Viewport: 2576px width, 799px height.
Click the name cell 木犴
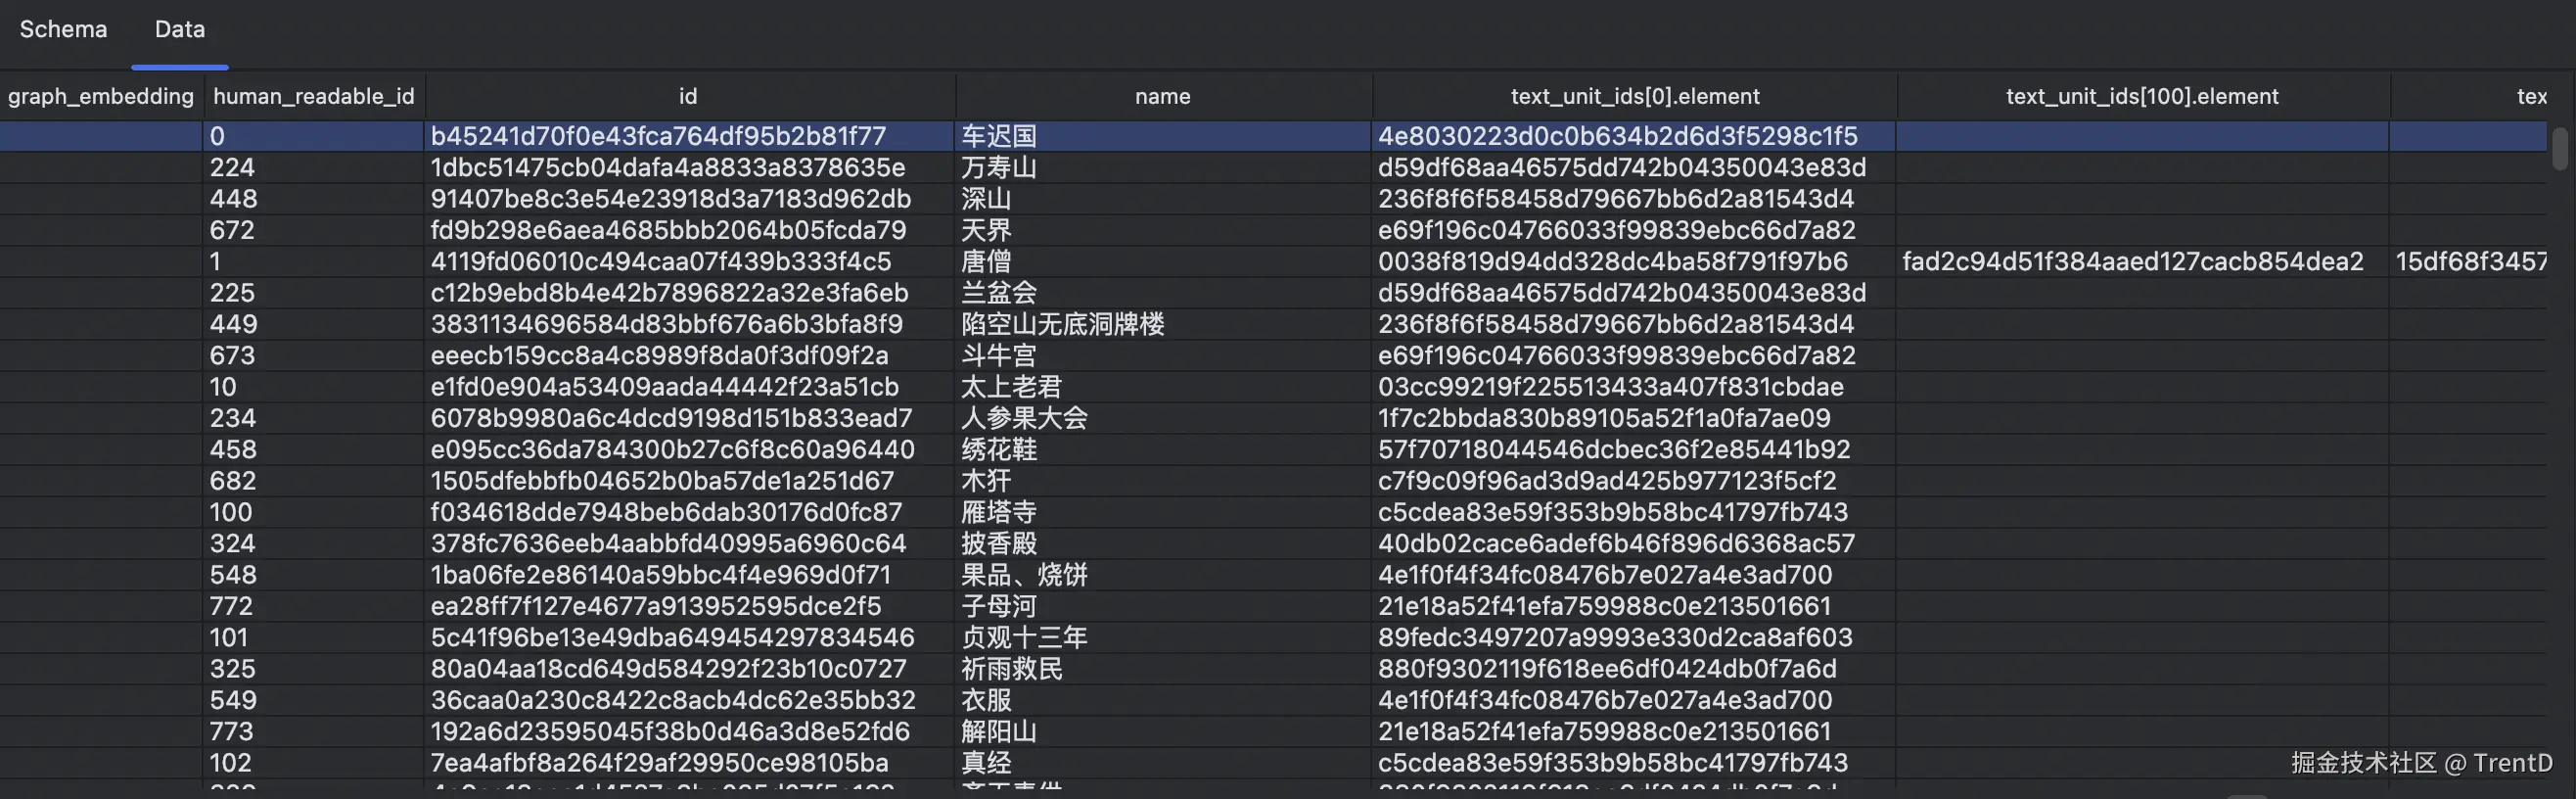pos(1163,480)
